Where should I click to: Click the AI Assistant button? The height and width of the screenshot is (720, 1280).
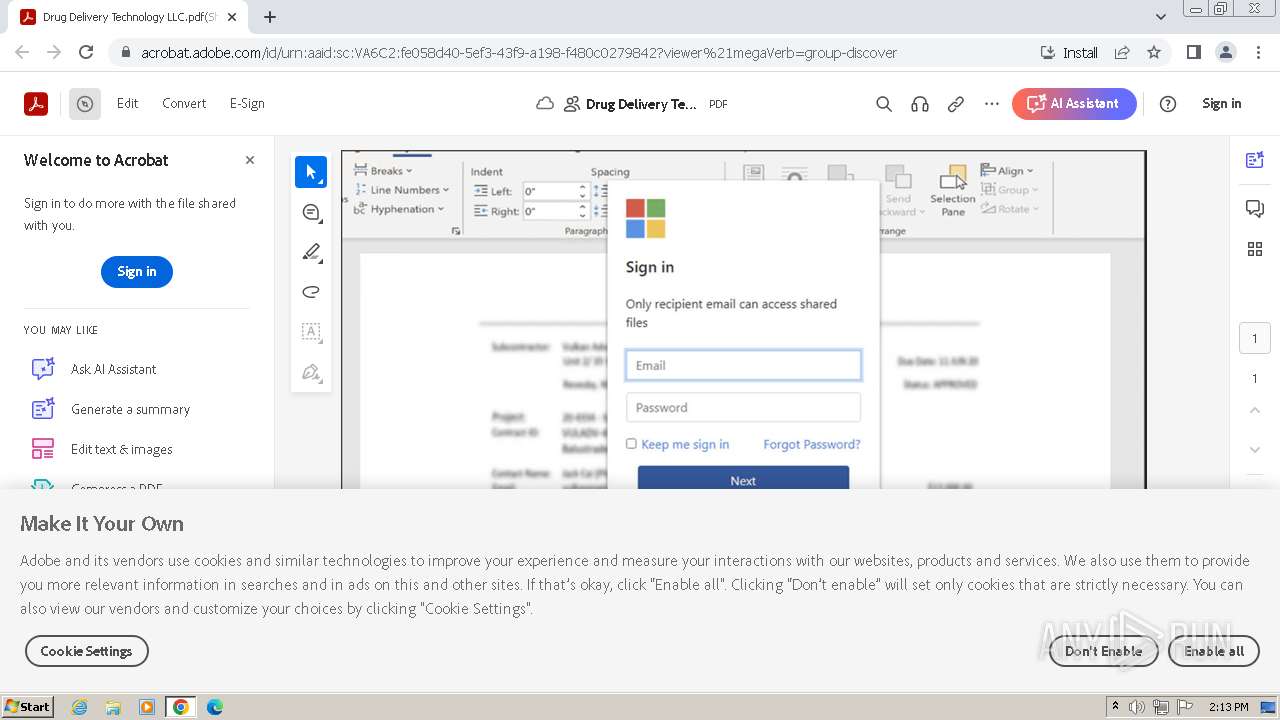(1074, 104)
